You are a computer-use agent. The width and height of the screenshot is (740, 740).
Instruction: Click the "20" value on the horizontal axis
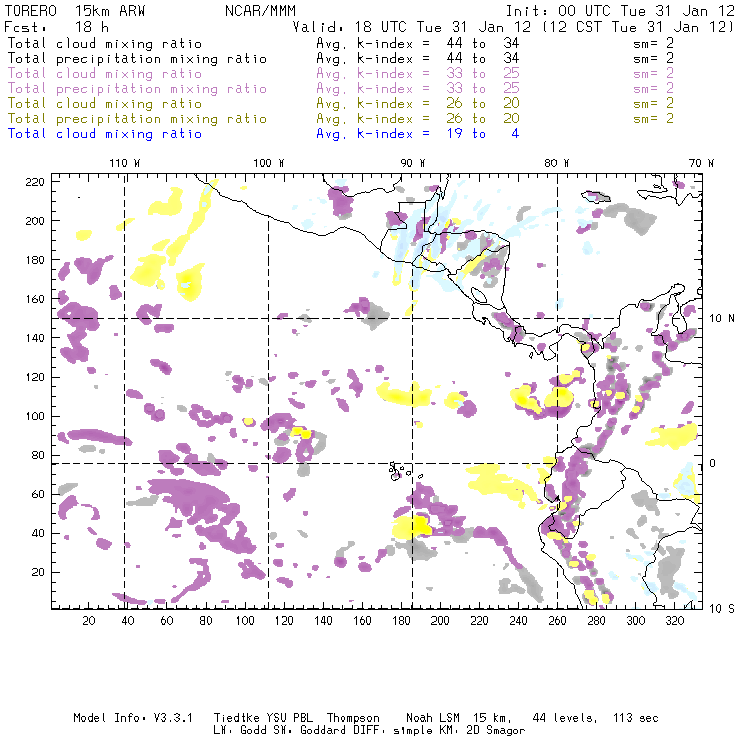(89, 621)
